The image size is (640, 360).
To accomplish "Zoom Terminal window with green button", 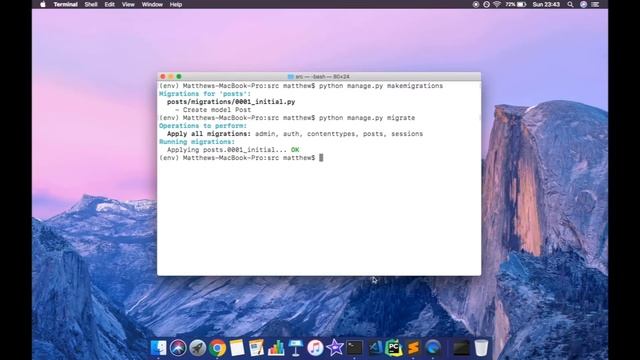I will (179, 76).
